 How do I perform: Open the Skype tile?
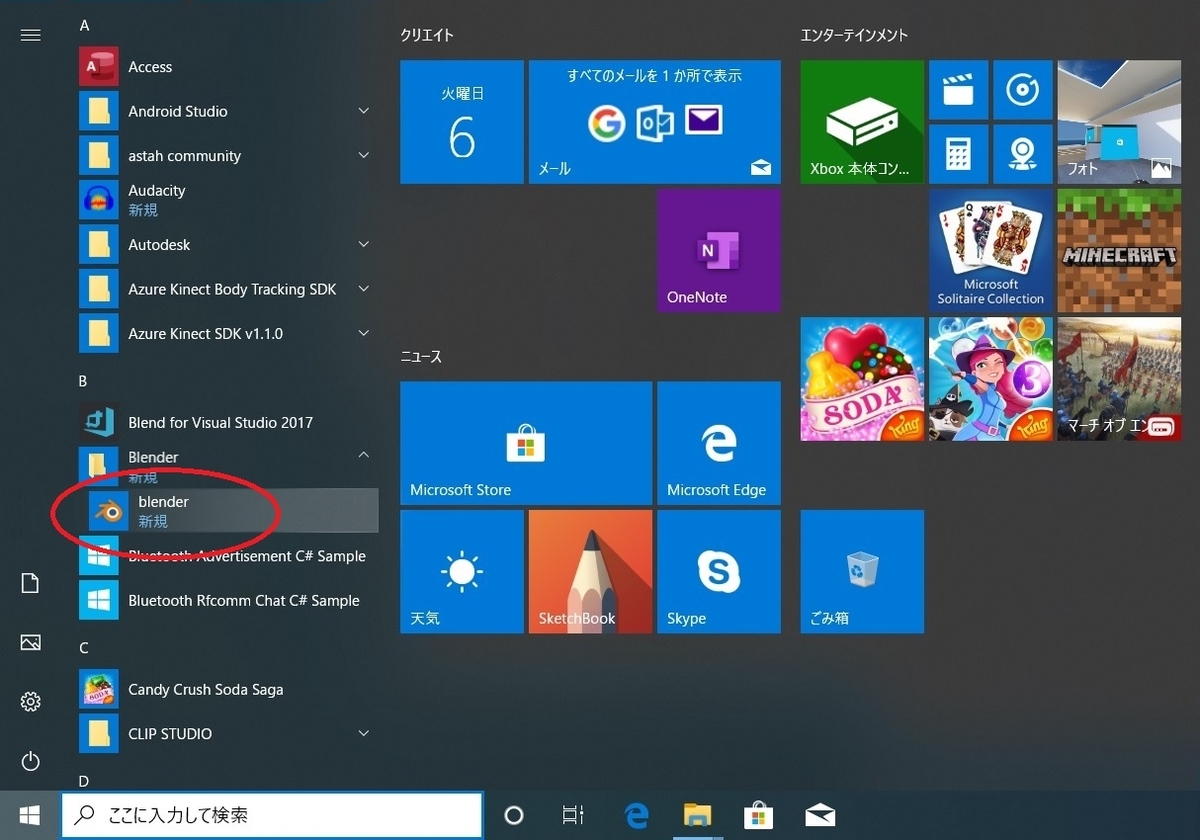(718, 571)
